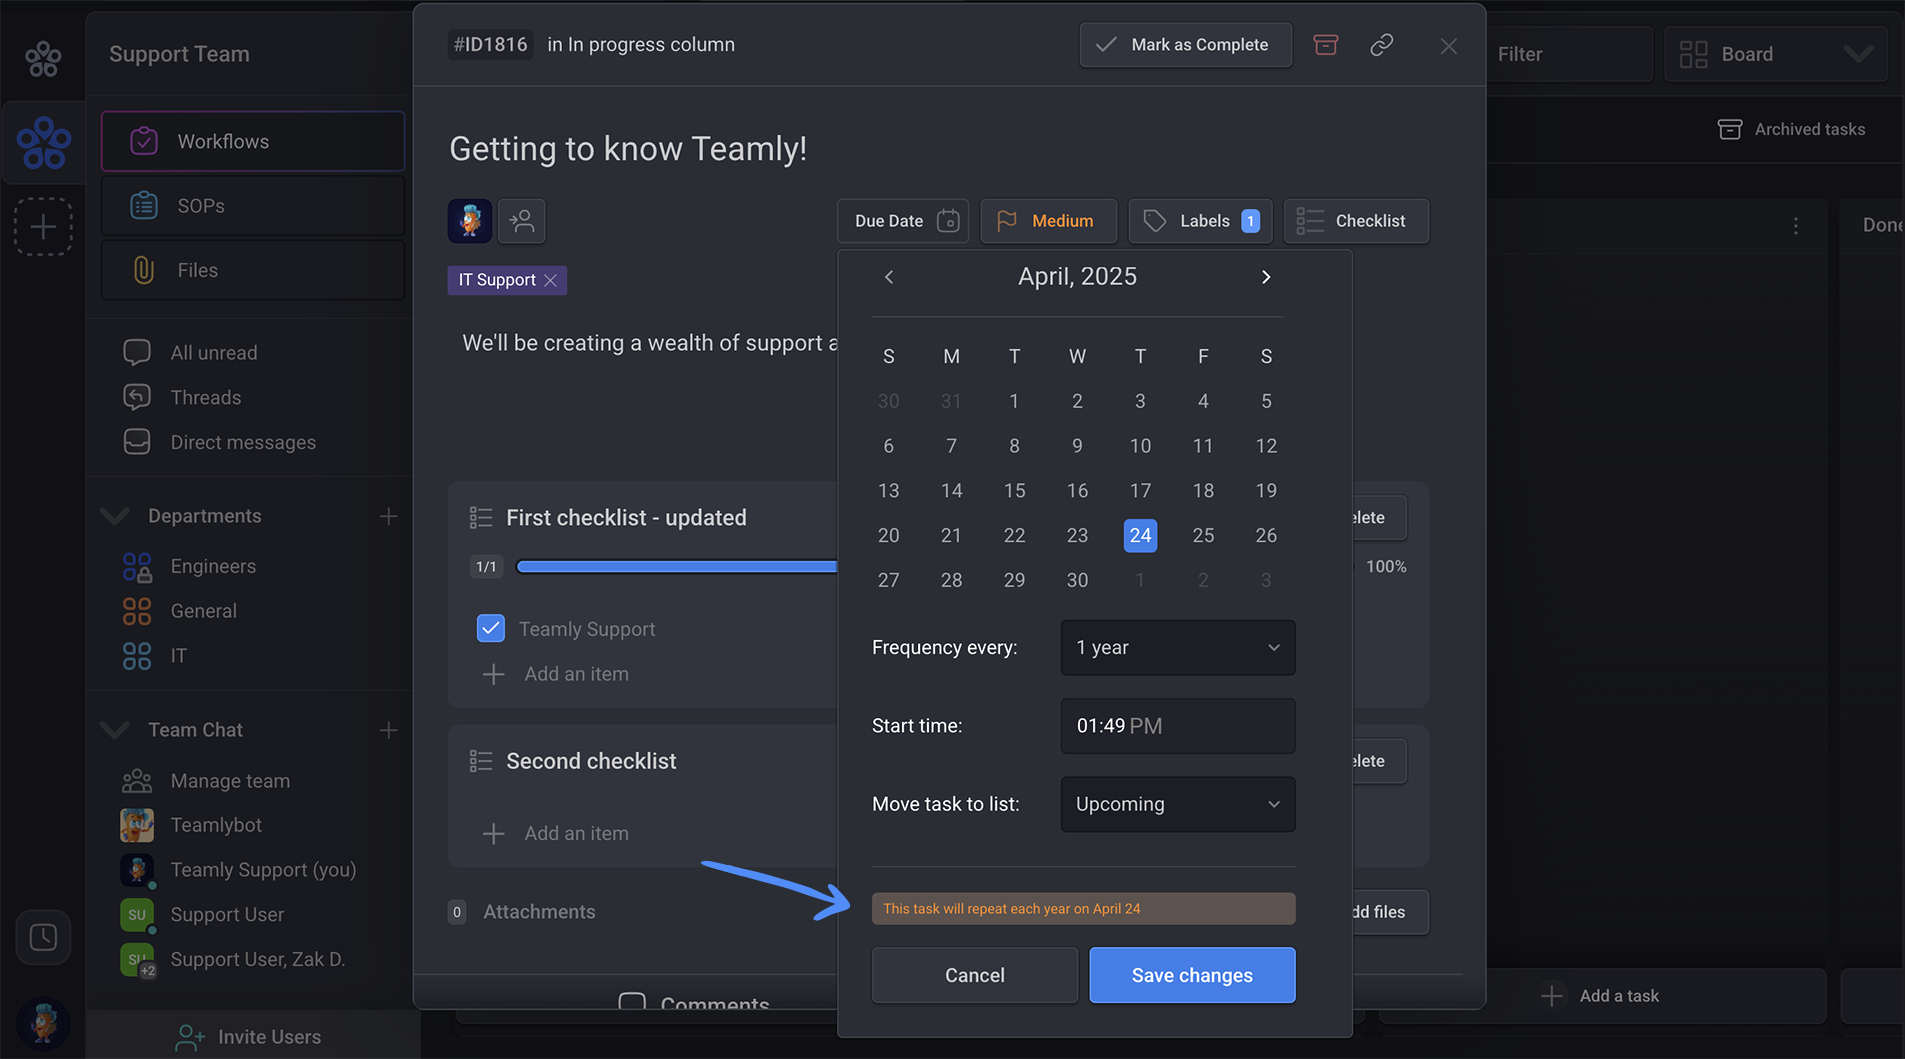
Task: Click Cancel in the date picker
Action: click(974, 975)
